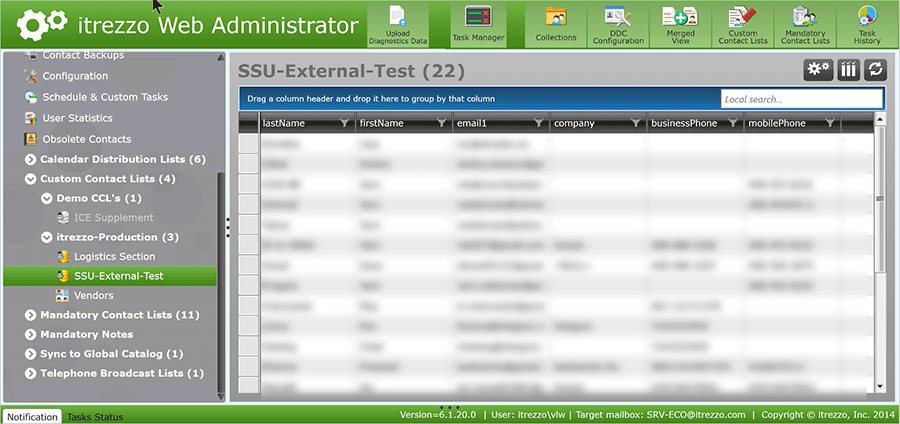
Task: Collapse Demo CCL's (1) node
Action: click(46, 199)
